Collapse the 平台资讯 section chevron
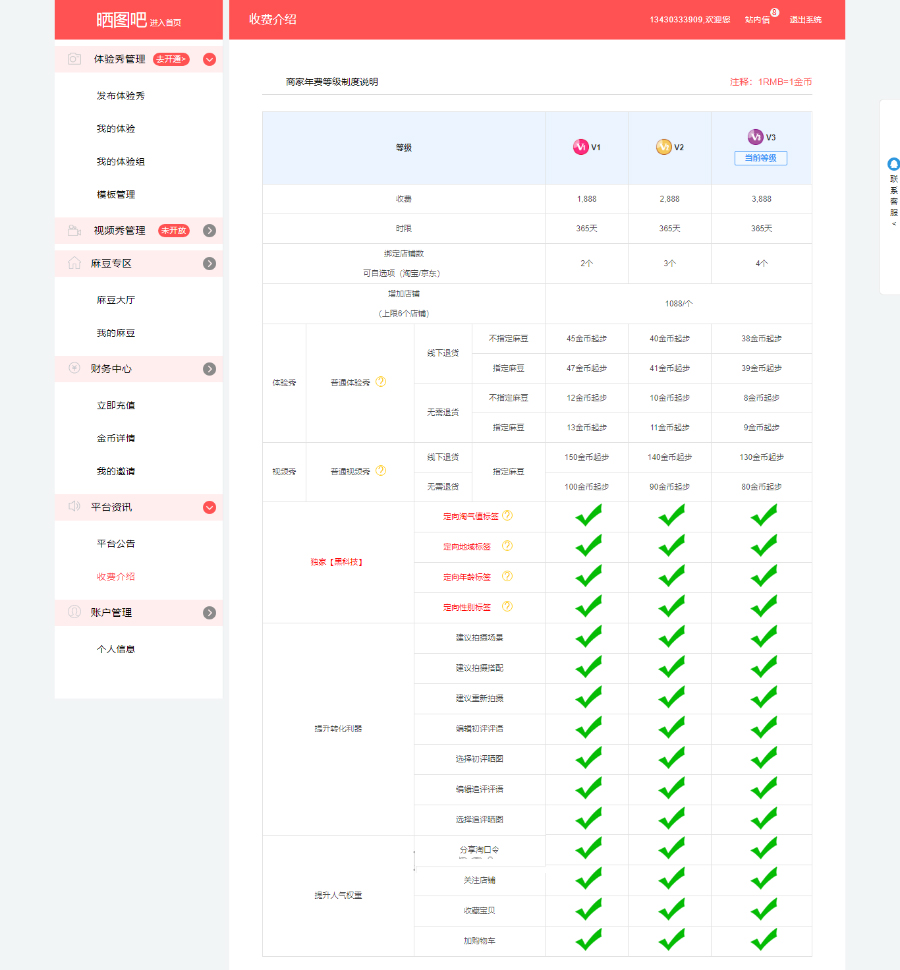 pos(210,507)
